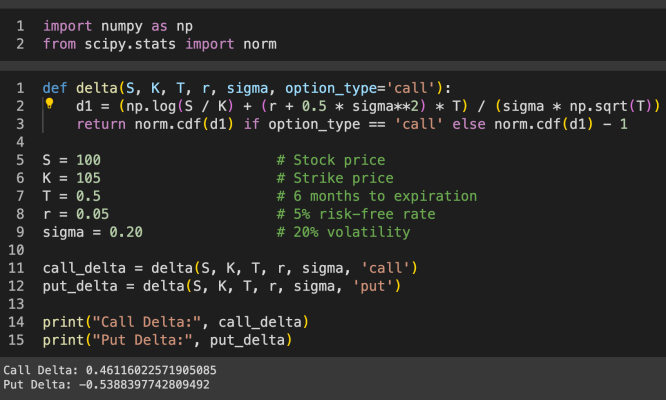The image size is (666, 400).
Task: Click the 'def delta' function definition
Action: (247, 88)
